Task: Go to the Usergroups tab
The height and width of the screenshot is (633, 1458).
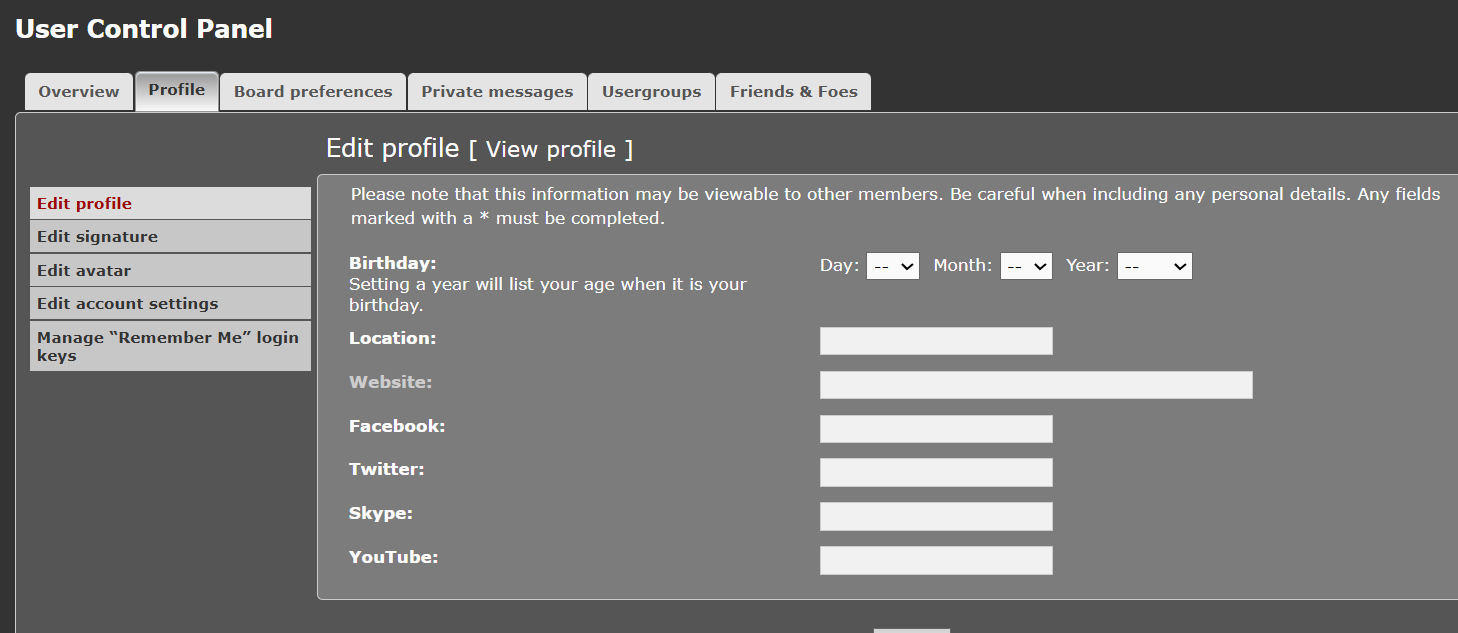Action: click(x=651, y=92)
